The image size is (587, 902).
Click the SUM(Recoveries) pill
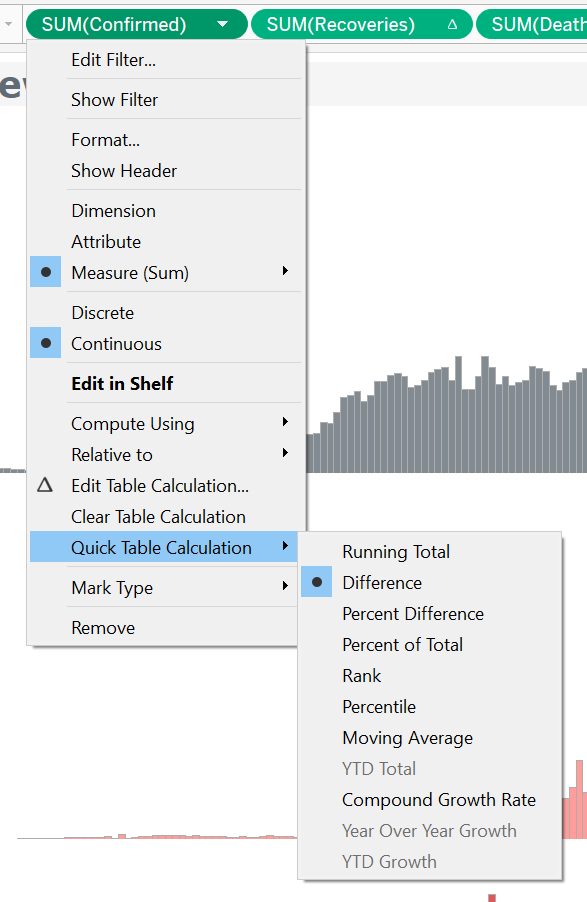click(361, 24)
